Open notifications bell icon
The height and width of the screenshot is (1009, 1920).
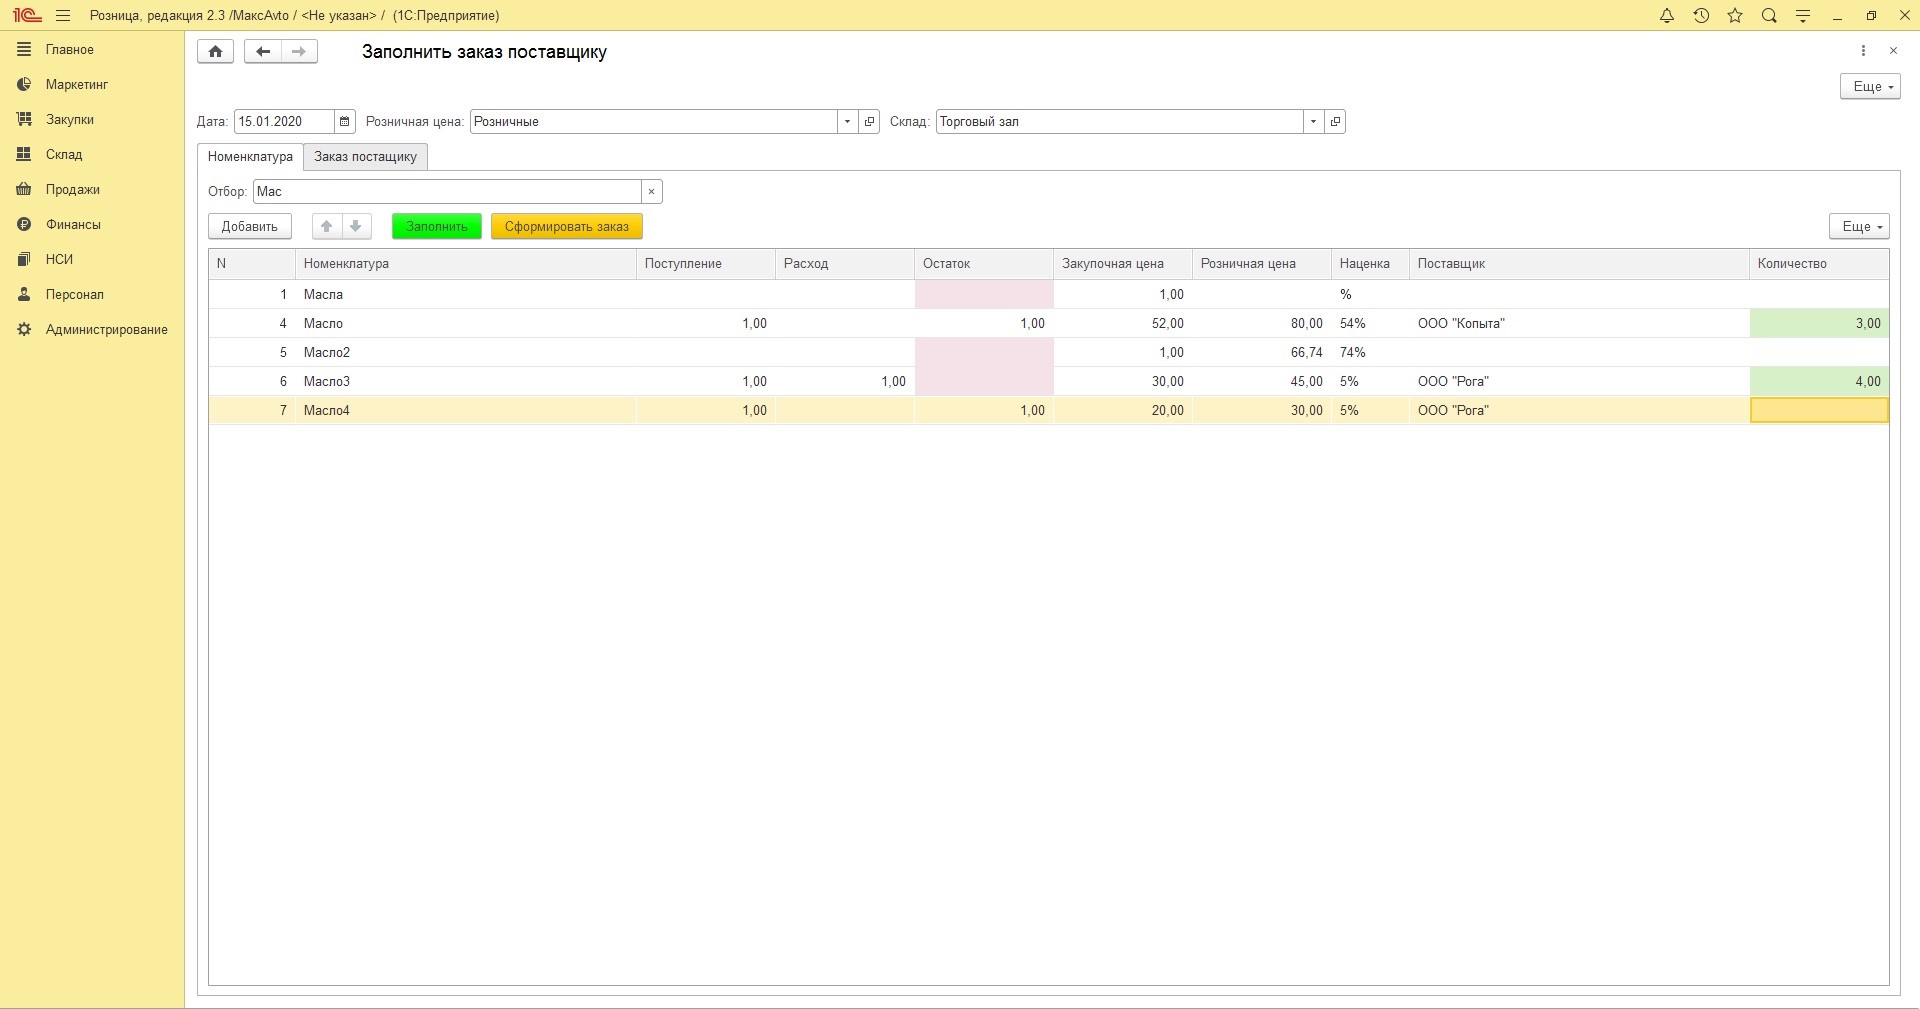(x=1667, y=16)
